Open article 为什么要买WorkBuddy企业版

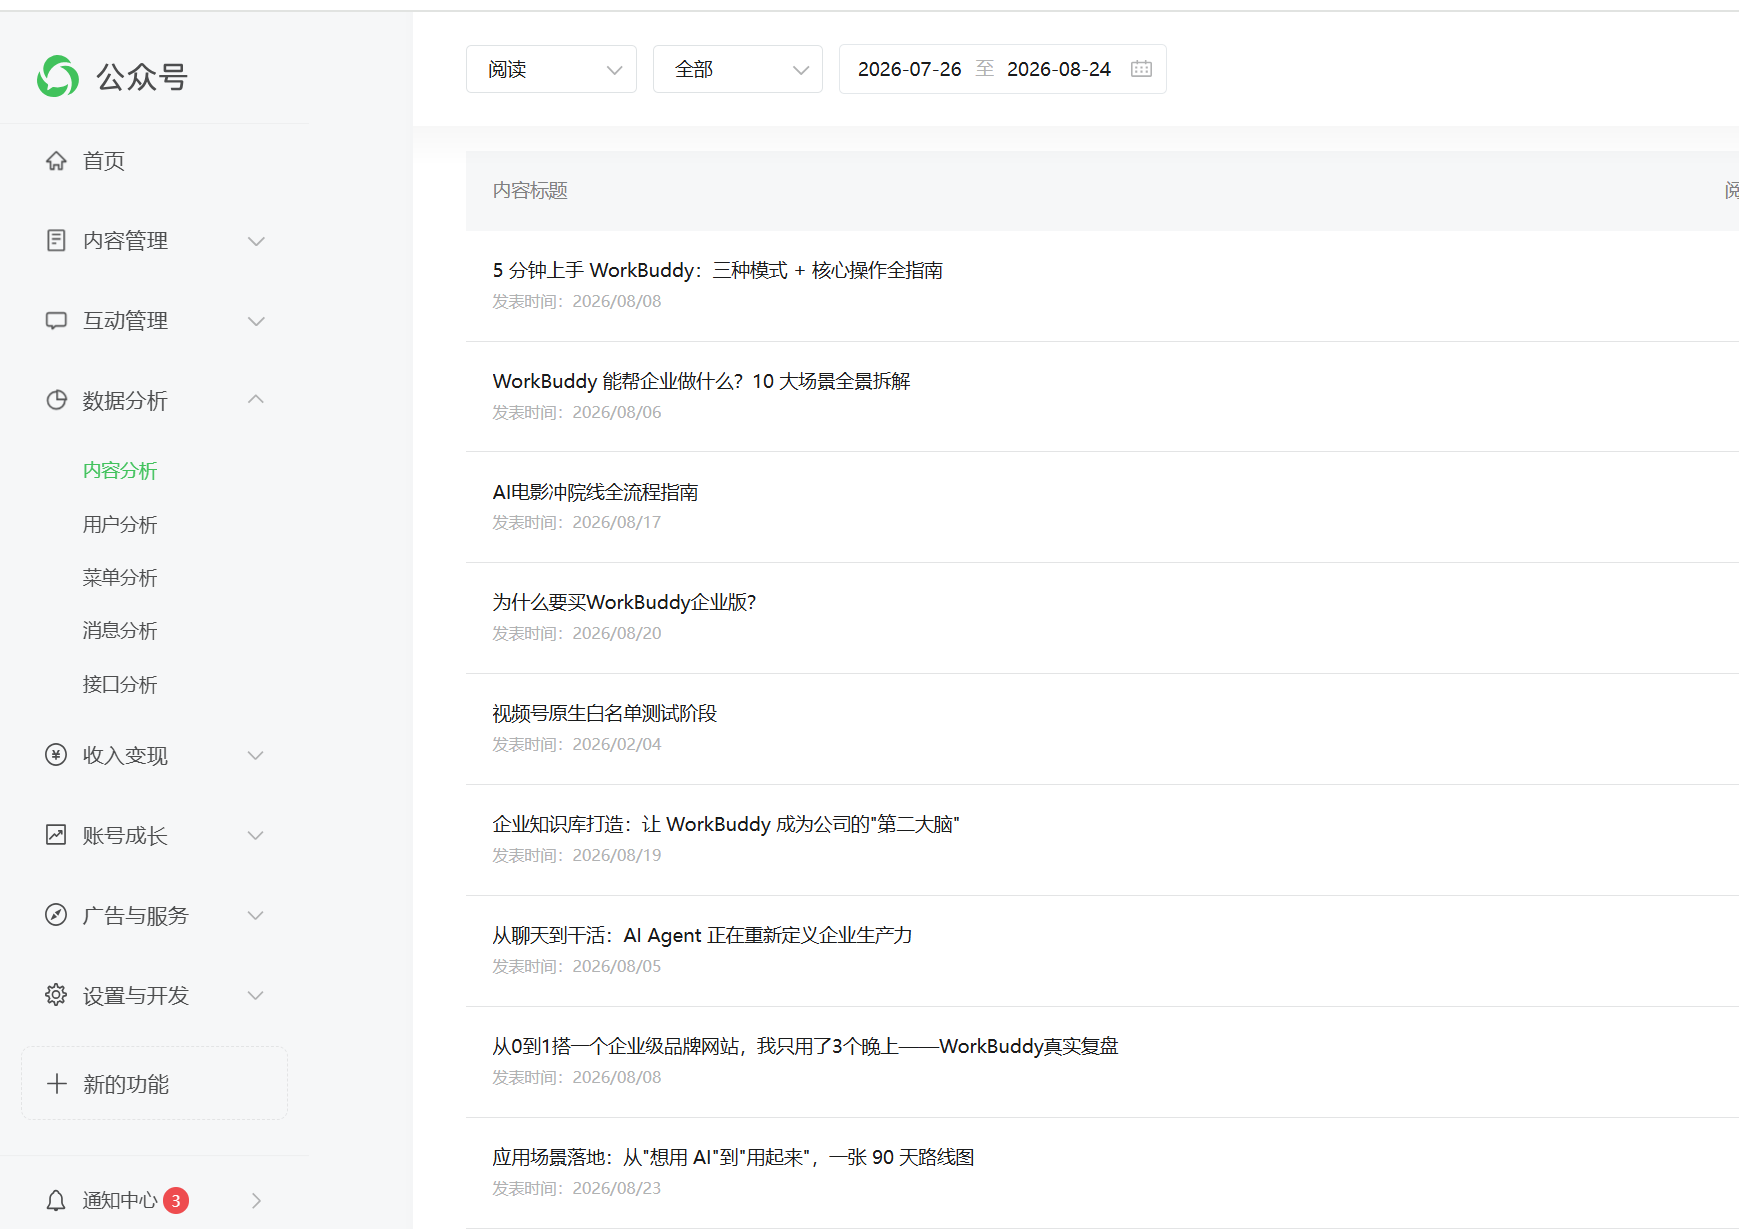point(624,602)
